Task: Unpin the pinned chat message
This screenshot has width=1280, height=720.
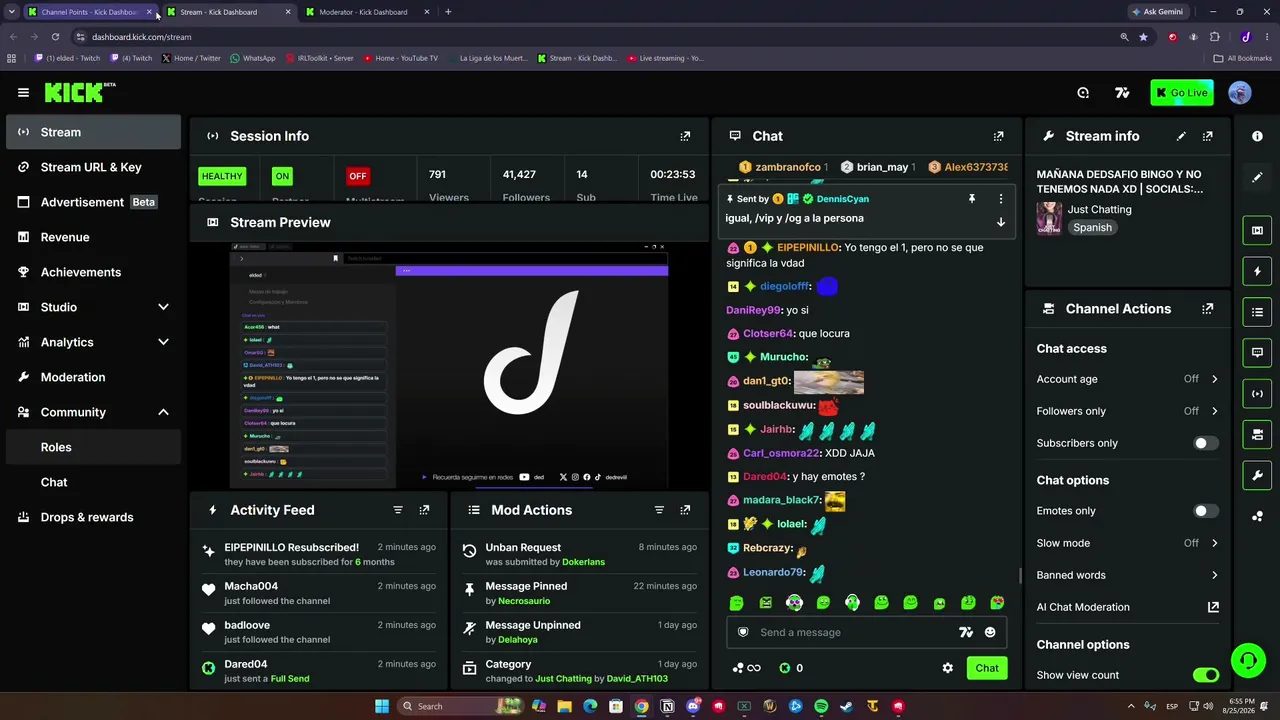Action: click(x=971, y=199)
